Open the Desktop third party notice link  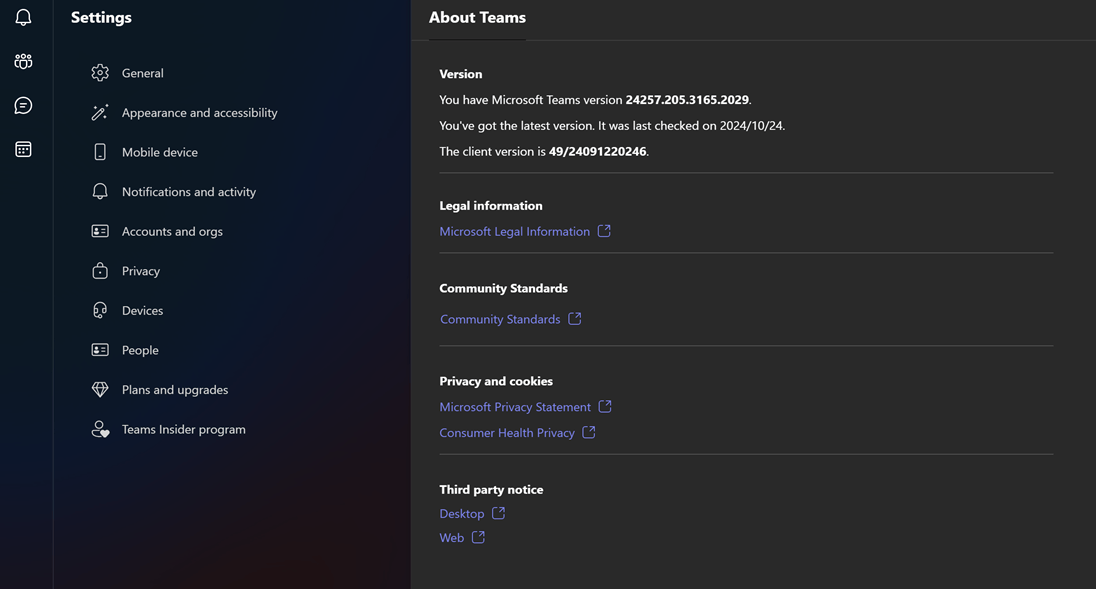click(461, 514)
